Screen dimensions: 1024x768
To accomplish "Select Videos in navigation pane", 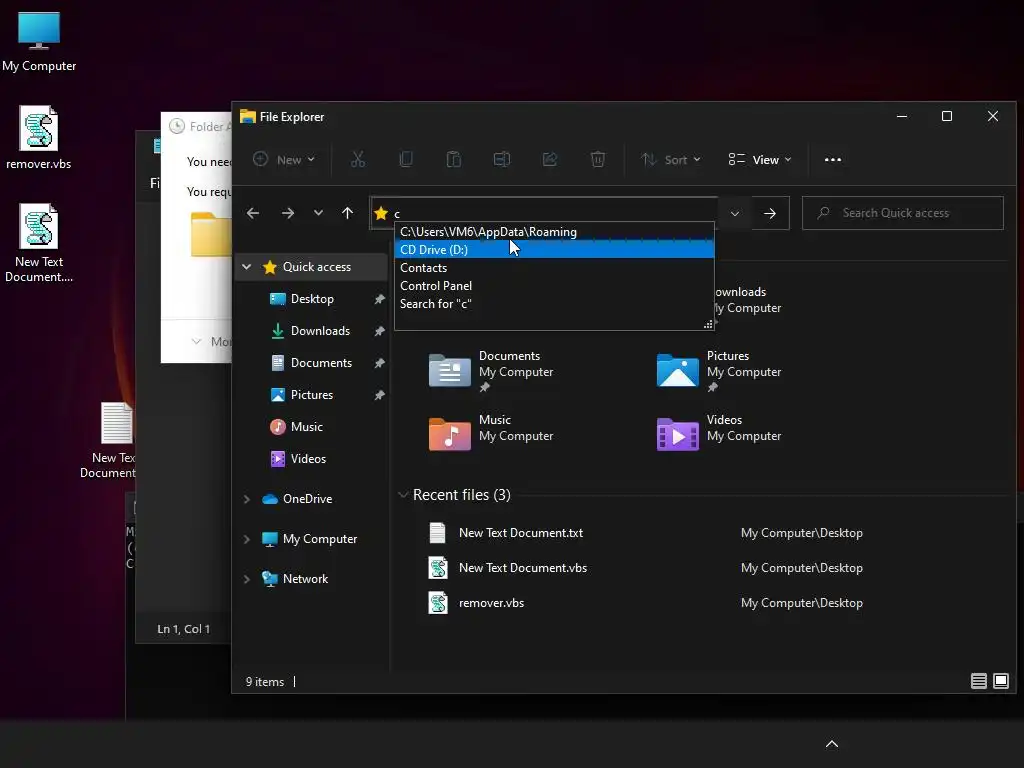I will pyautogui.click(x=308, y=459).
